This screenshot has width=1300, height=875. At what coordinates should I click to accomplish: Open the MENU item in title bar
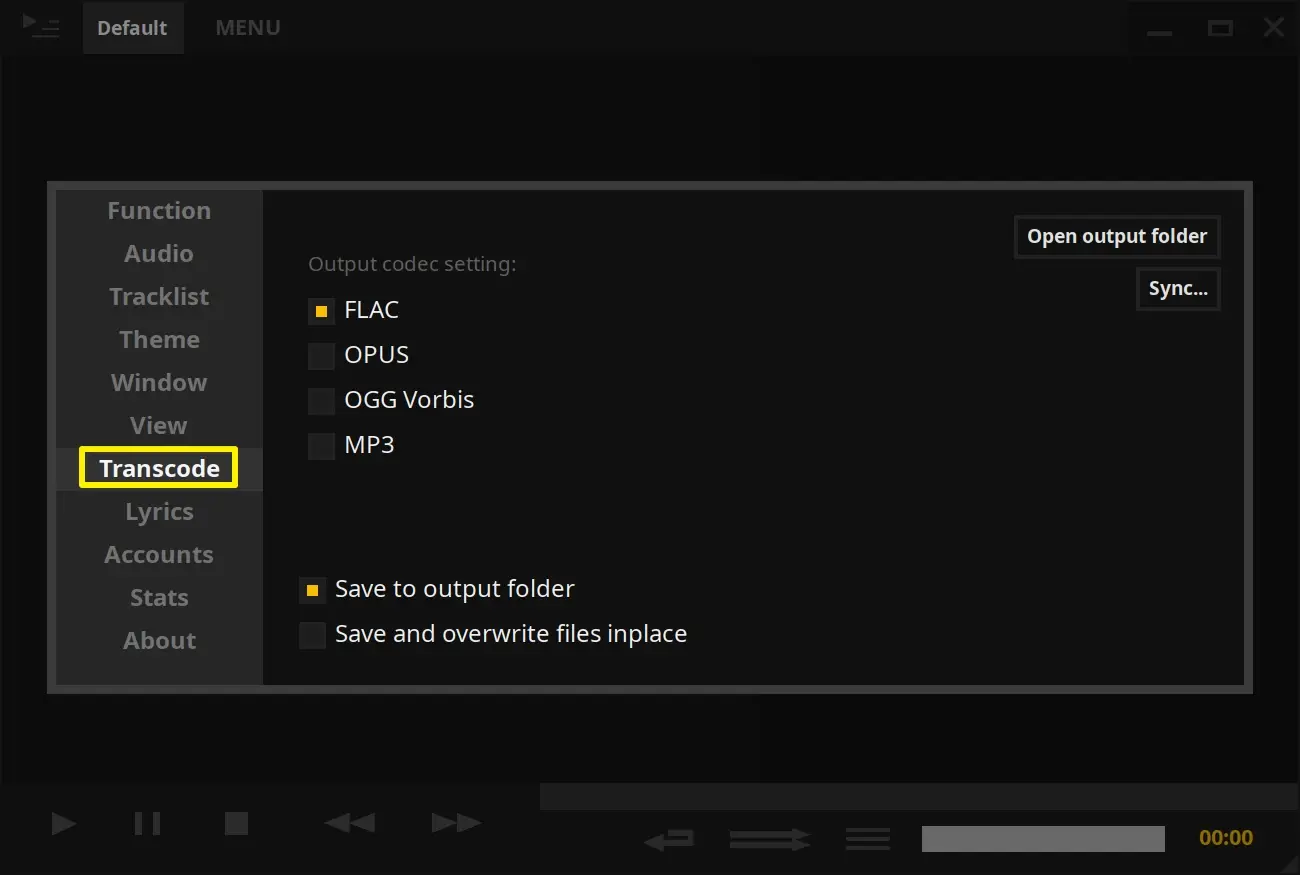tap(248, 28)
